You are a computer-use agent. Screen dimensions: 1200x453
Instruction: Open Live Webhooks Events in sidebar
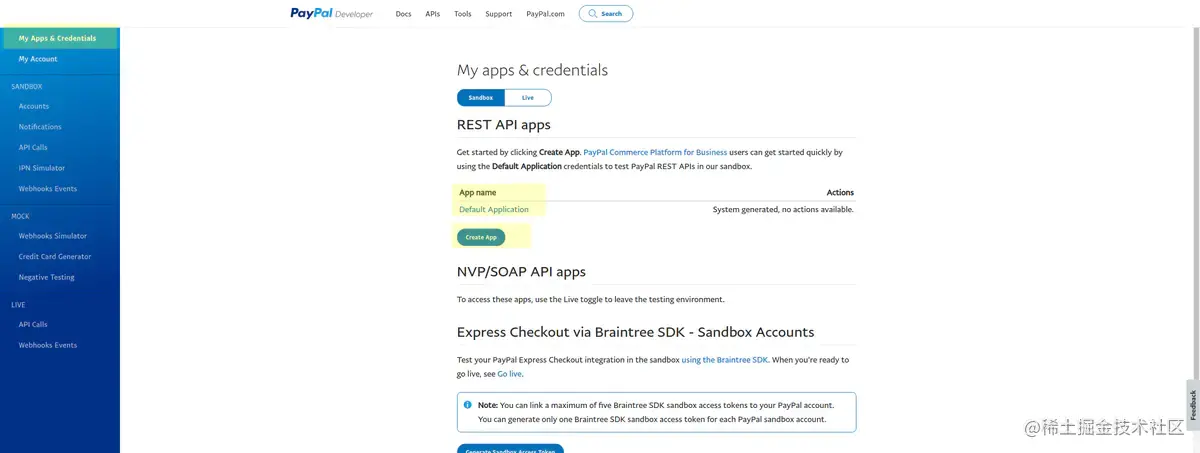[48, 345]
